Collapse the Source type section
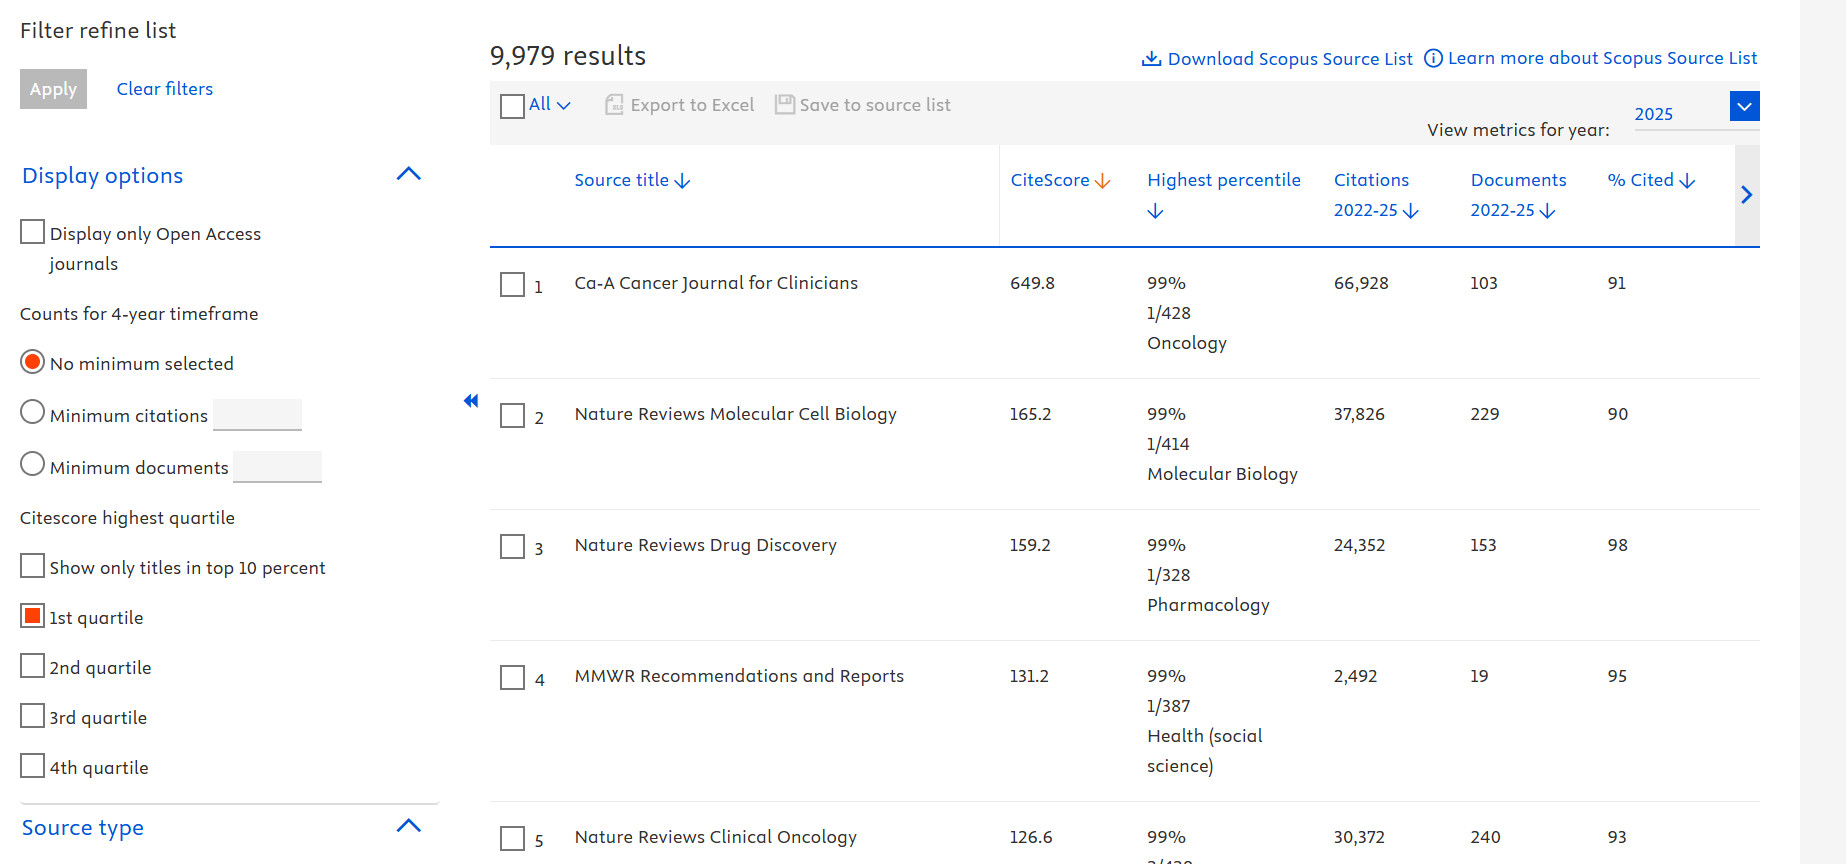 coord(409,826)
